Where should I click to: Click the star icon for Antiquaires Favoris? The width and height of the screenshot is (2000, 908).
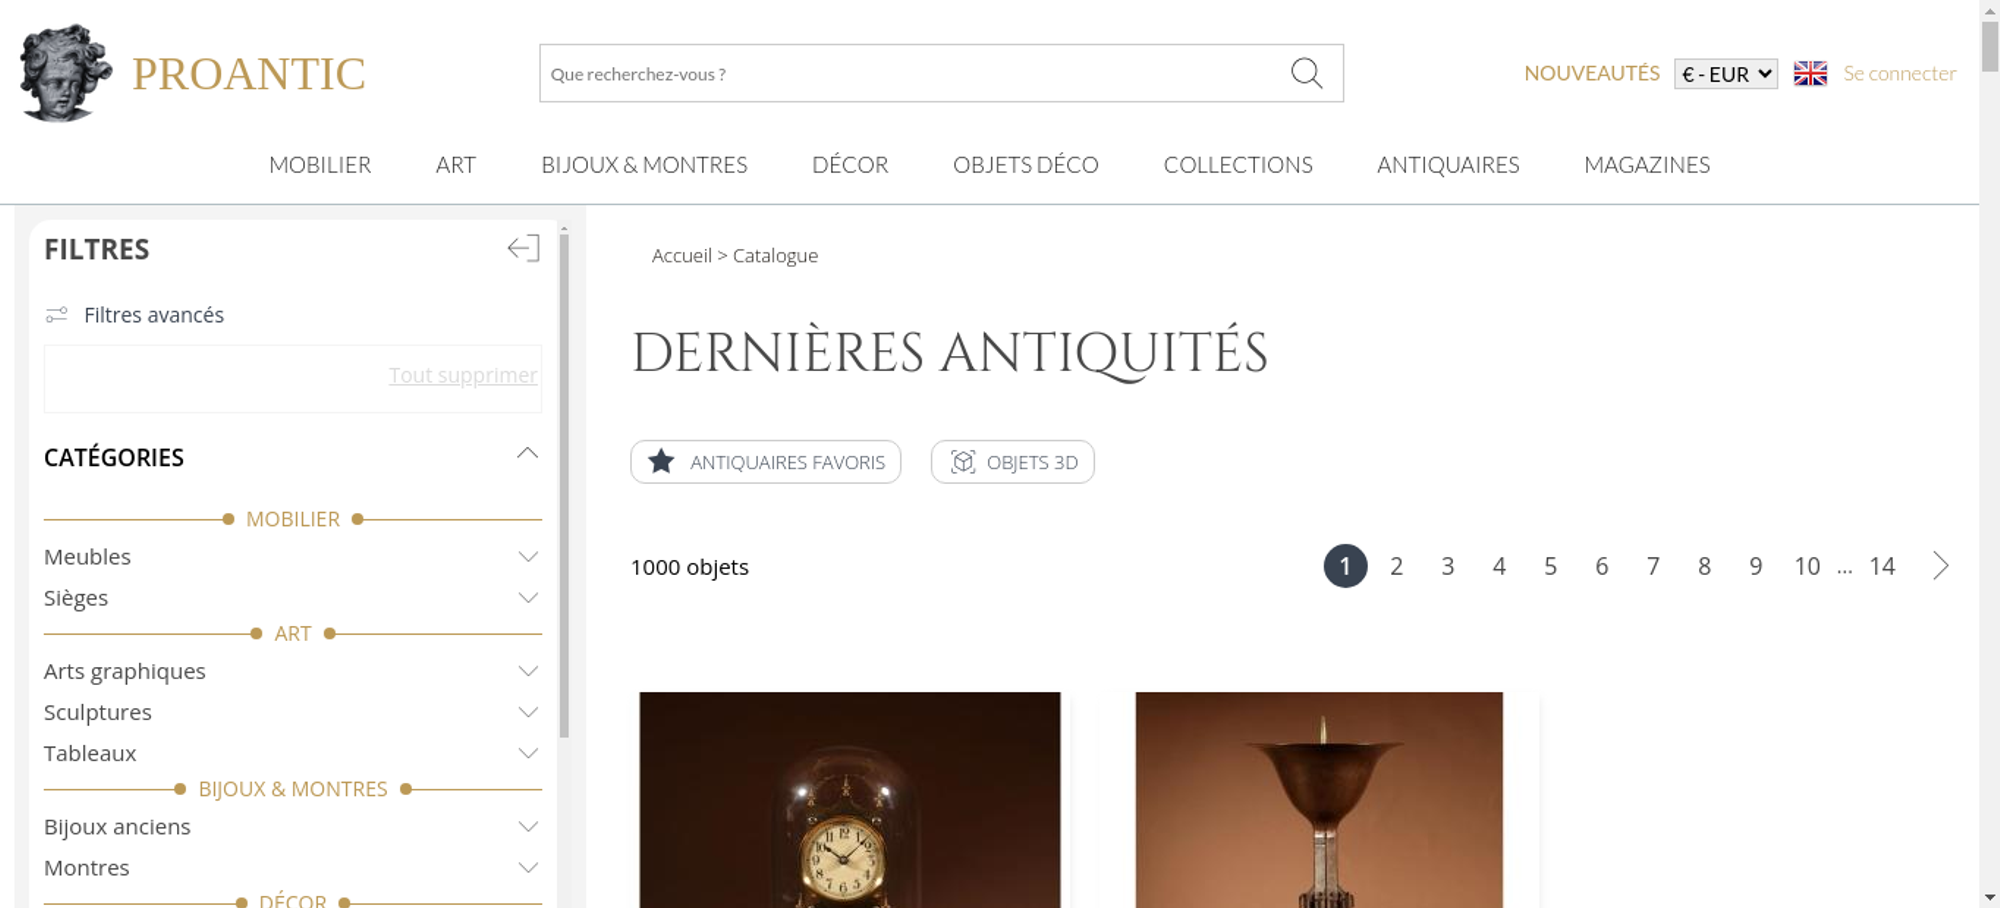click(x=661, y=462)
